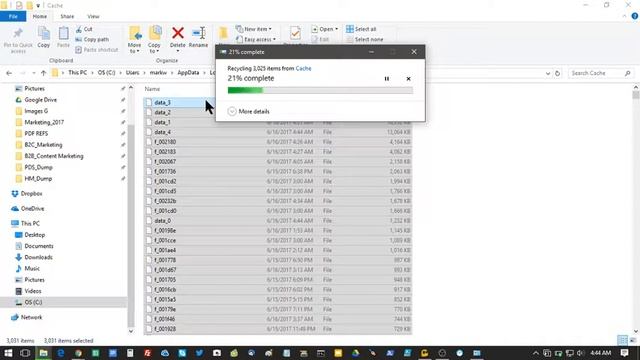
Task: Click Copy path in the ribbon
Action: click(x=92, y=40)
